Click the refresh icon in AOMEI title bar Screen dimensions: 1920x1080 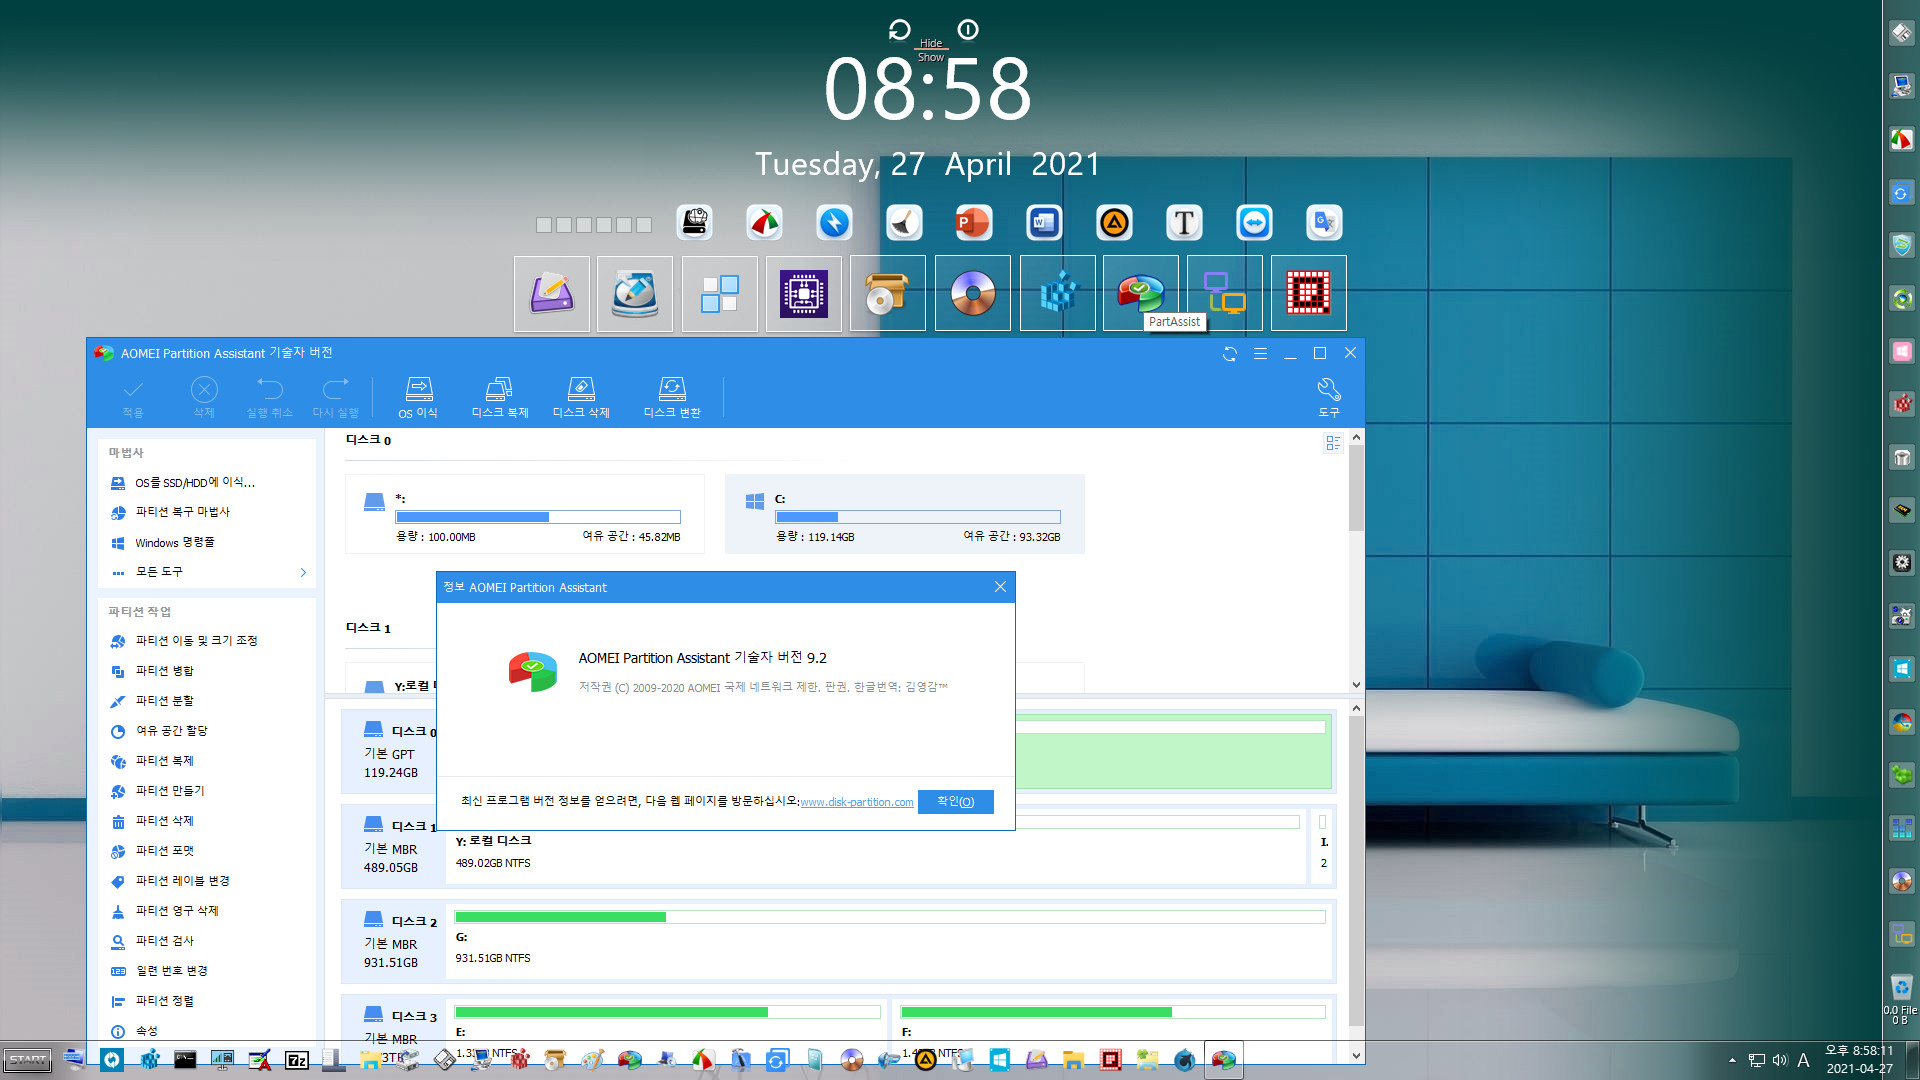click(1230, 354)
